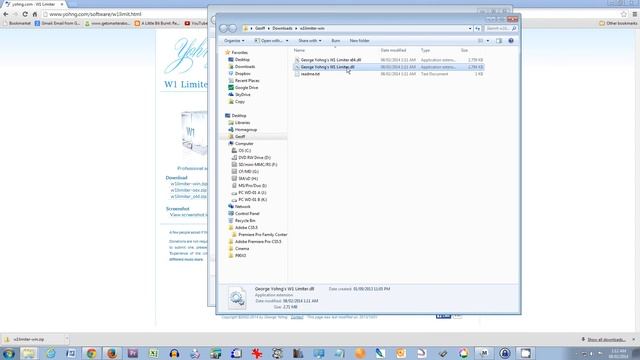This screenshot has width=640, height=360.
Task: Select Libraries in navigation tree
Action: pyautogui.click(x=242, y=122)
